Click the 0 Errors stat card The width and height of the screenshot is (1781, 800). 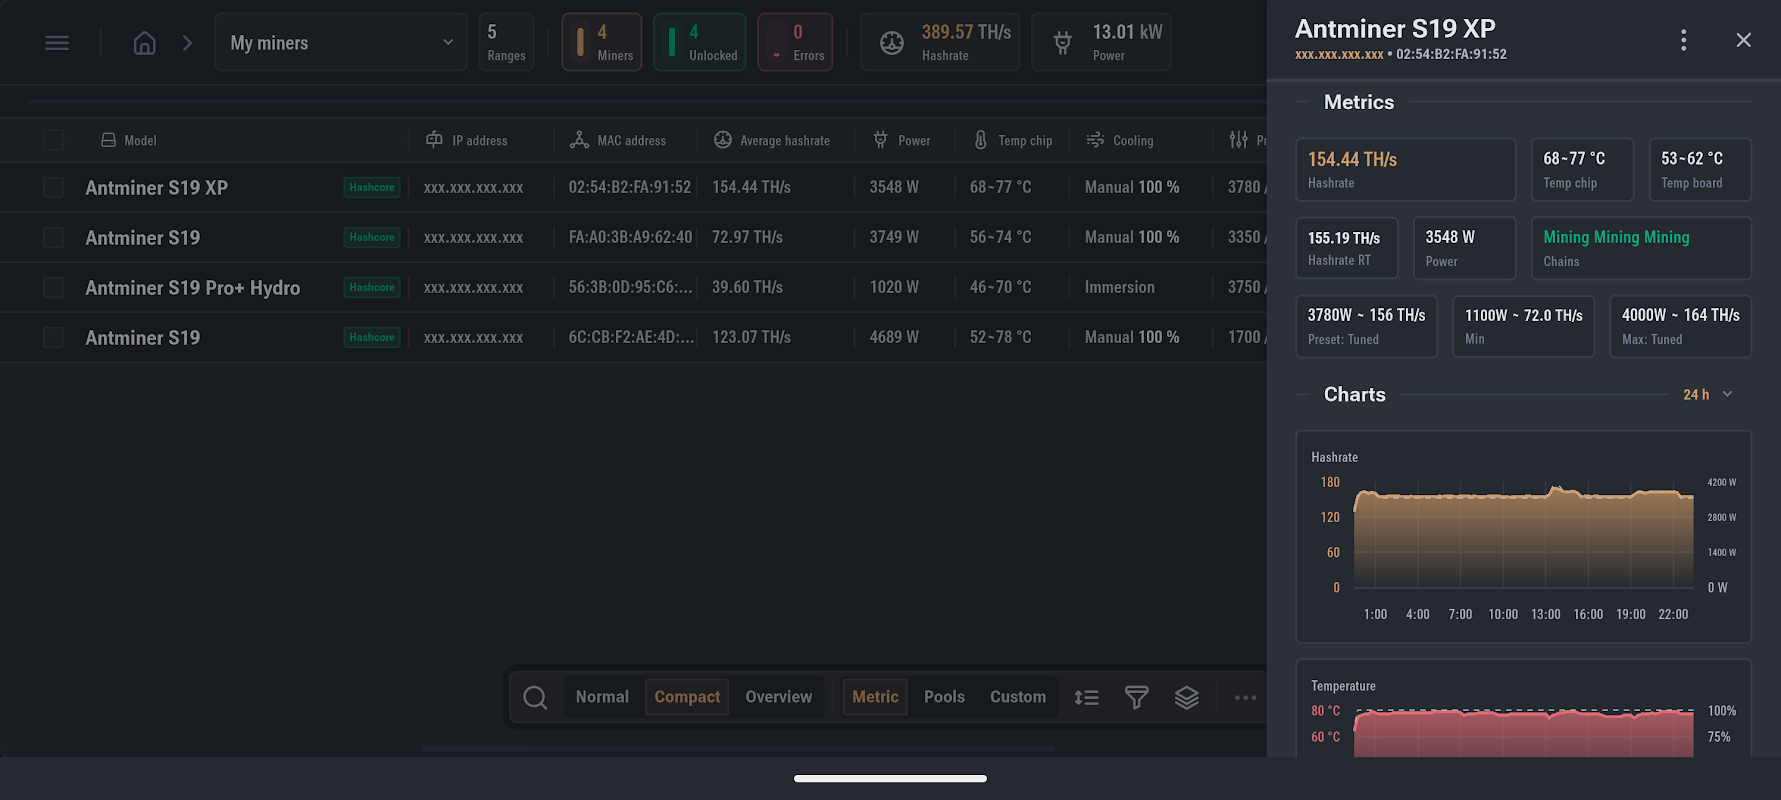(x=796, y=43)
